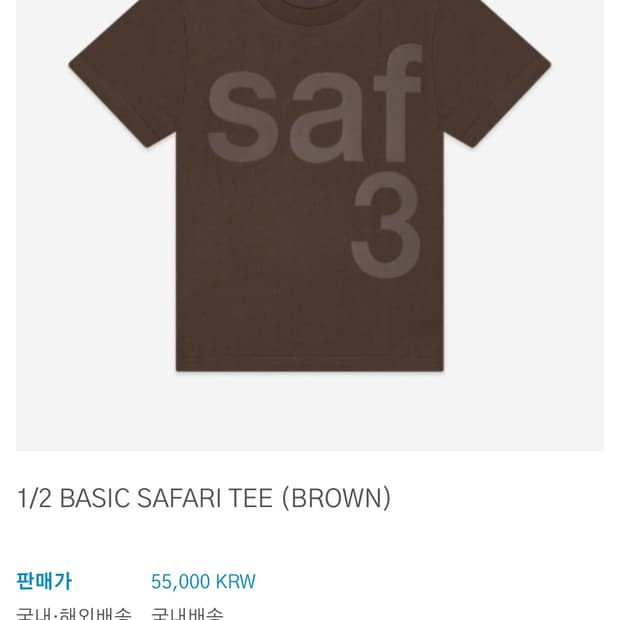The width and height of the screenshot is (620, 620).
Task: Click the bottom hem of the brown tee
Action: pyautogui.click(x=310, y=364)
